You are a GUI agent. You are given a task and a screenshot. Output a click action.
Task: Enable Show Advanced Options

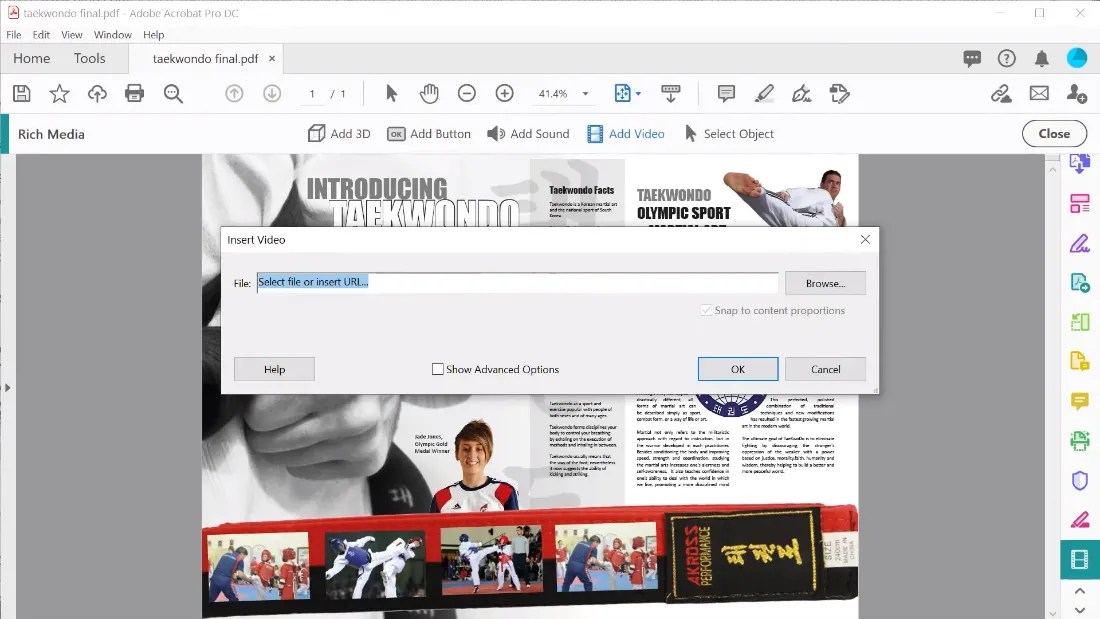[437, 369]
